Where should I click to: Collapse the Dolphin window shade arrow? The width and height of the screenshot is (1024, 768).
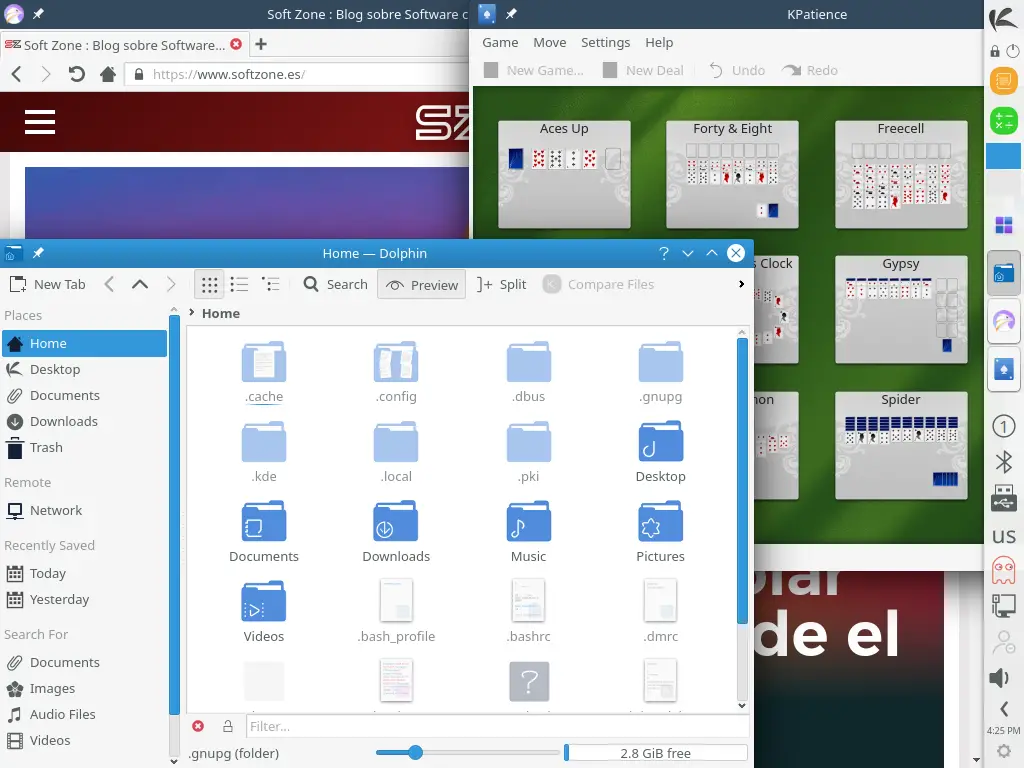tap(687, 253)
